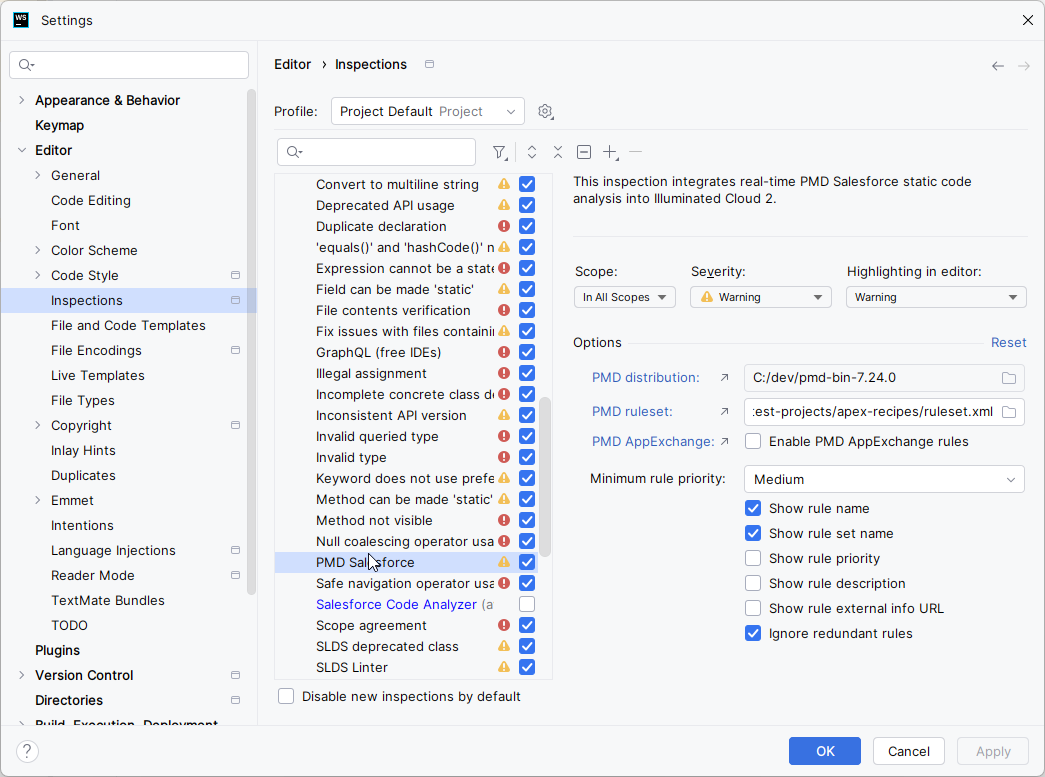Image resolution: width=1045 pixels, height=777 pixels.
Task: Click the Reset options link
Action: pyautogui.click(x=1008, y=343)
